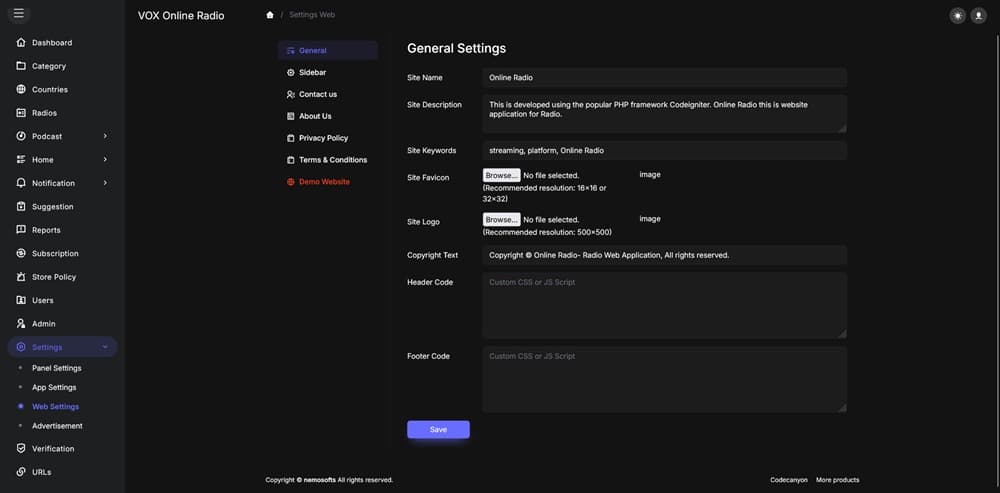
Task: Open the Radios sidebar item
Action: (44, 113)
